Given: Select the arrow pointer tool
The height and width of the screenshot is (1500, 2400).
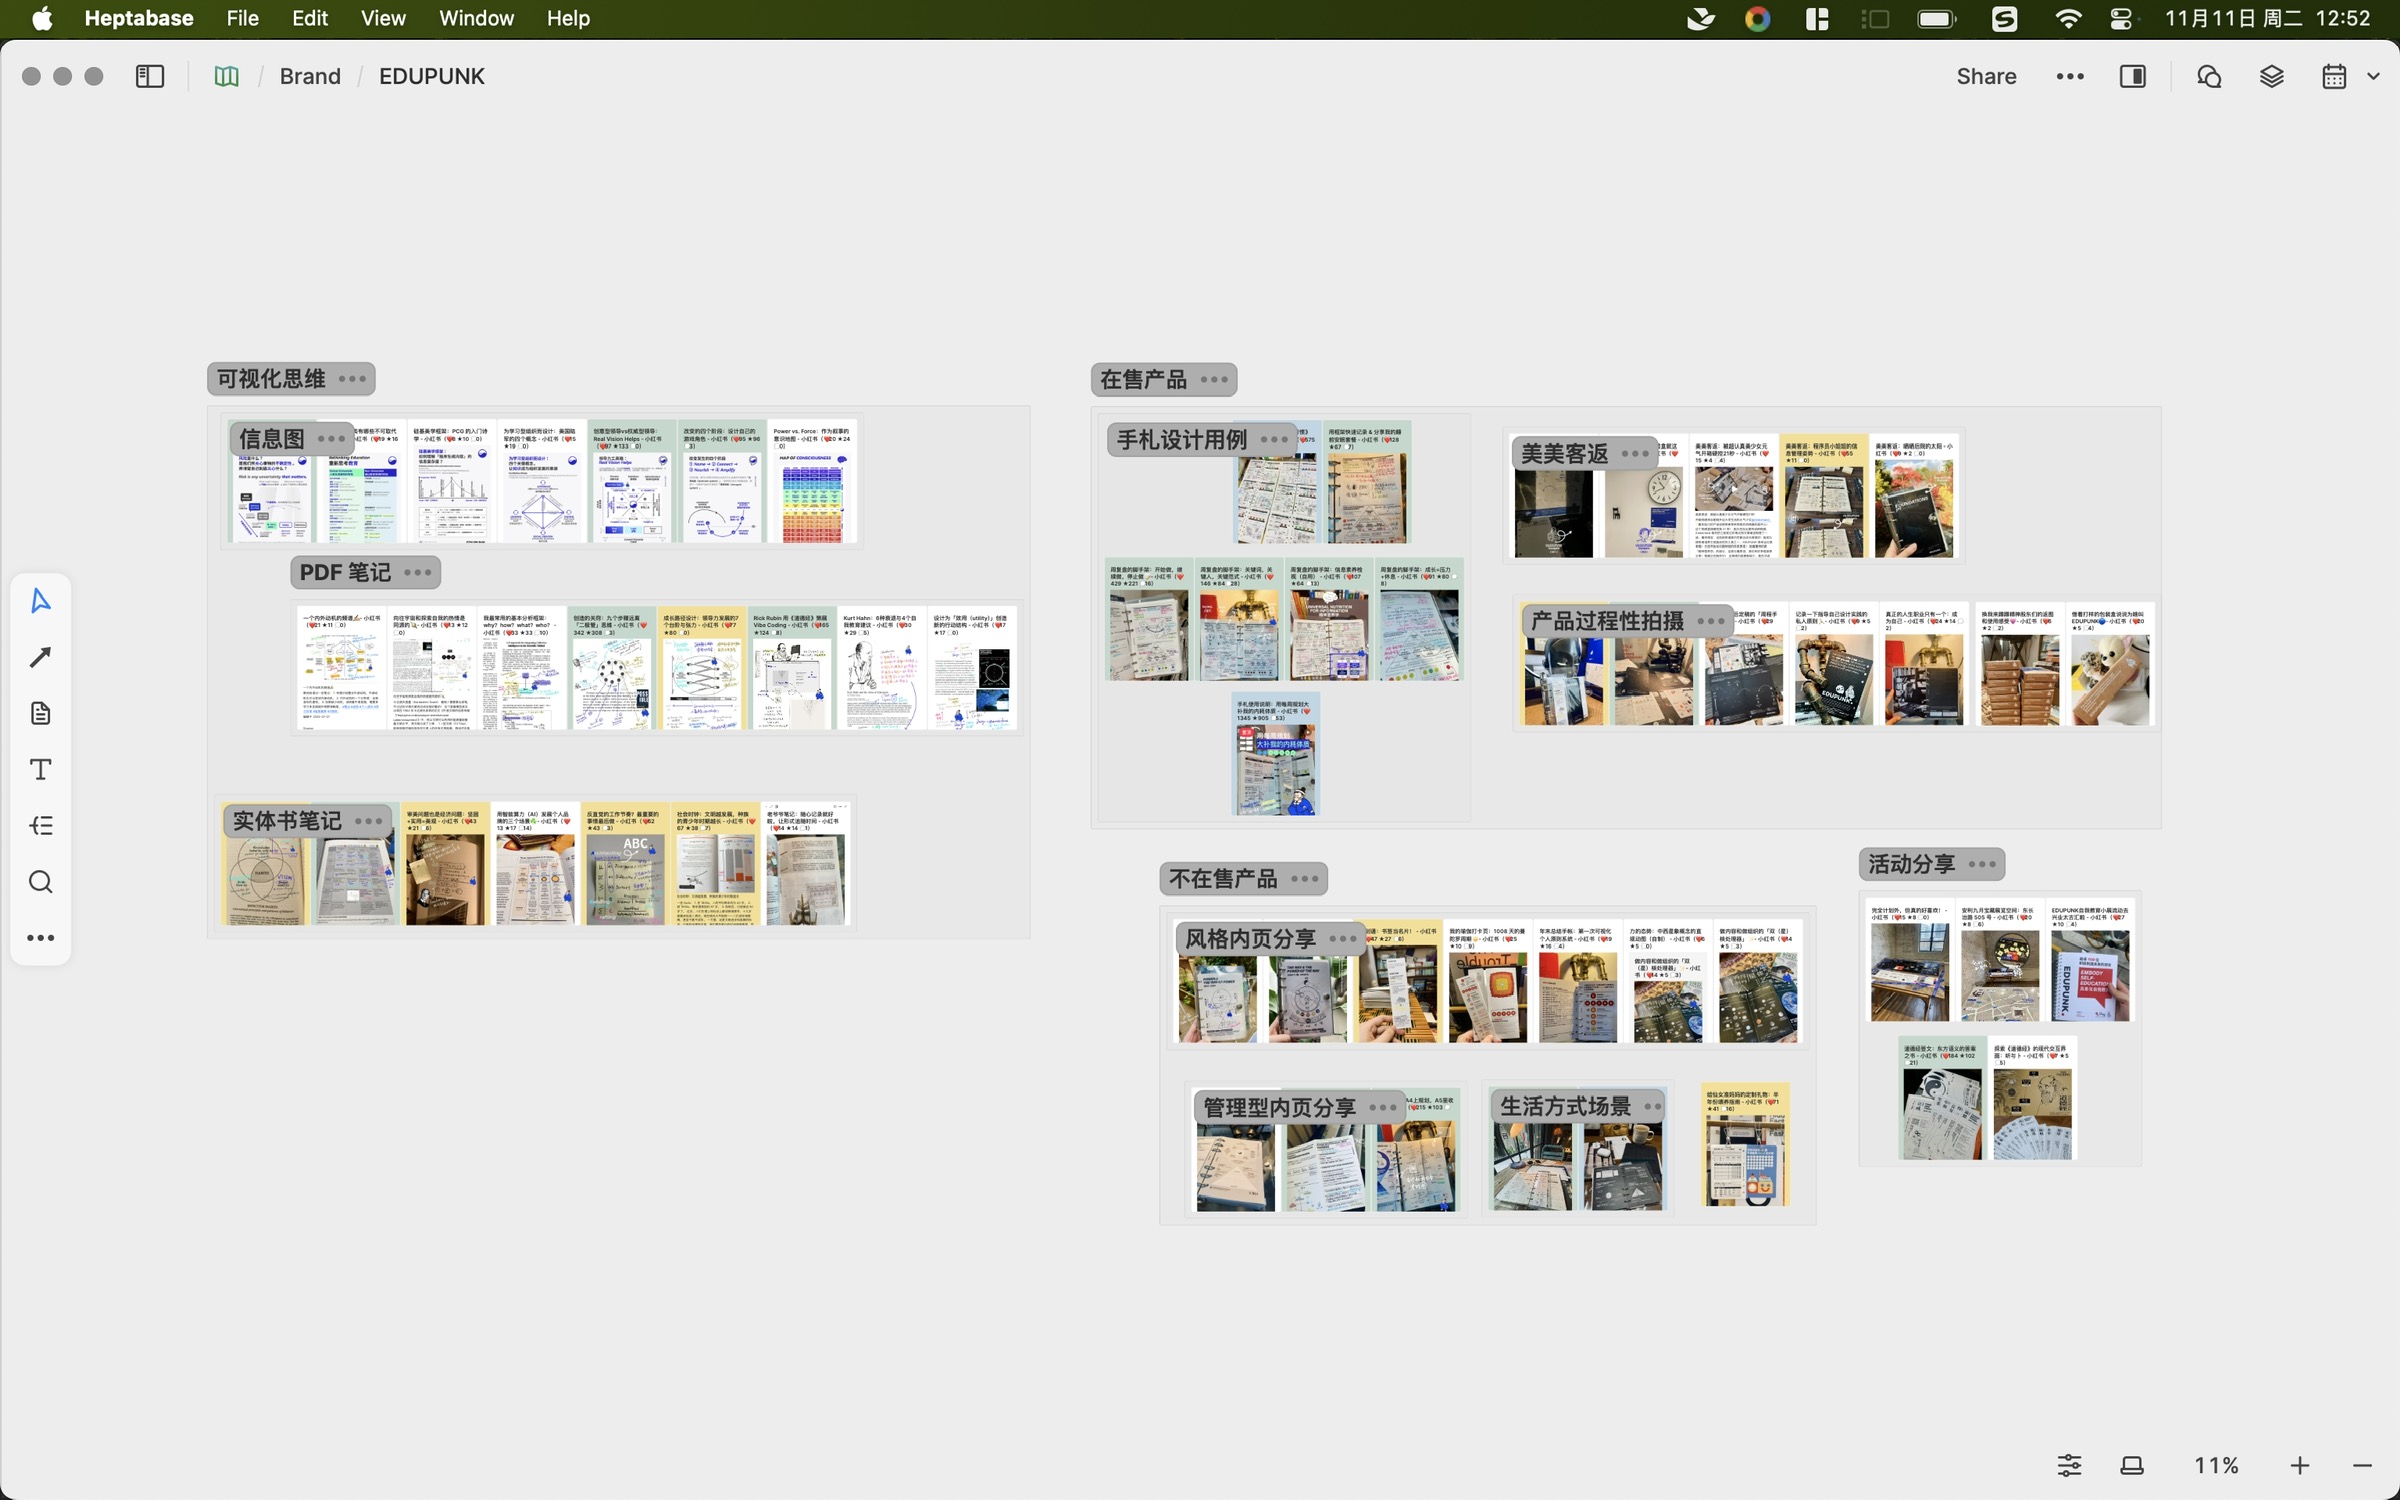Looking at the screenshot, I should pos(40,600).
